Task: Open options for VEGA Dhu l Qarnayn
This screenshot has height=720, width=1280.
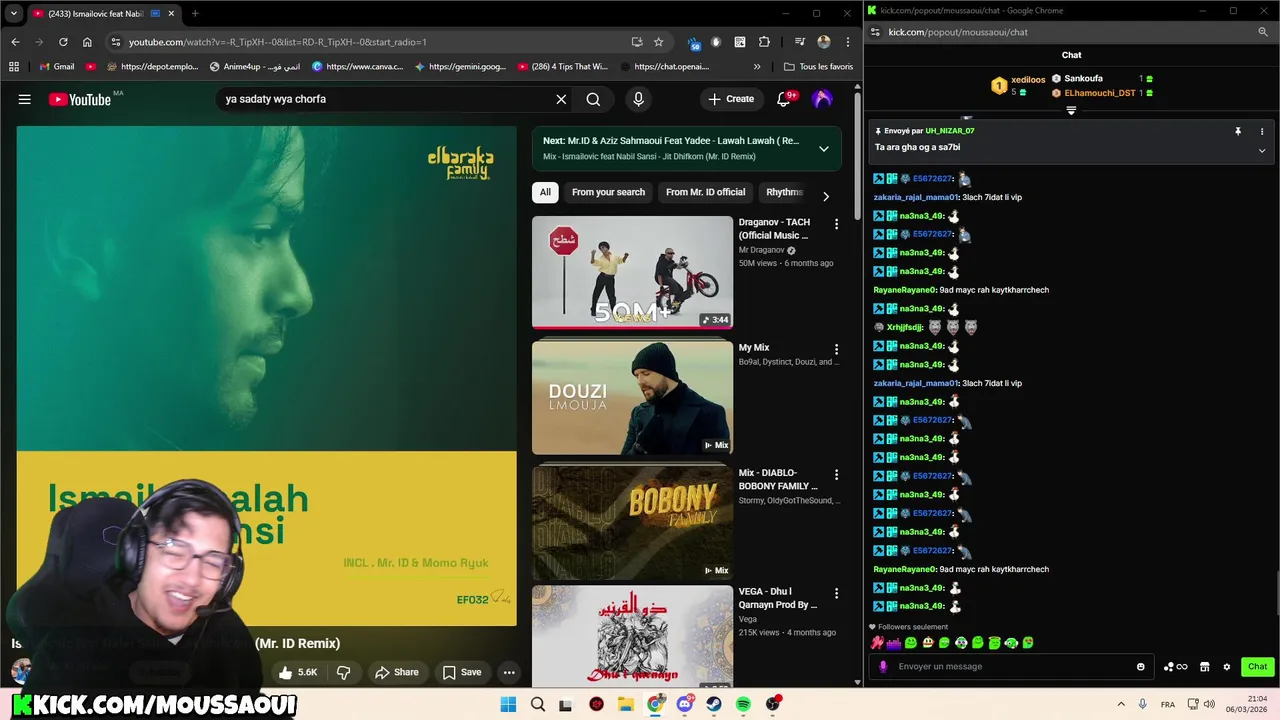Action: coord(836,593)
